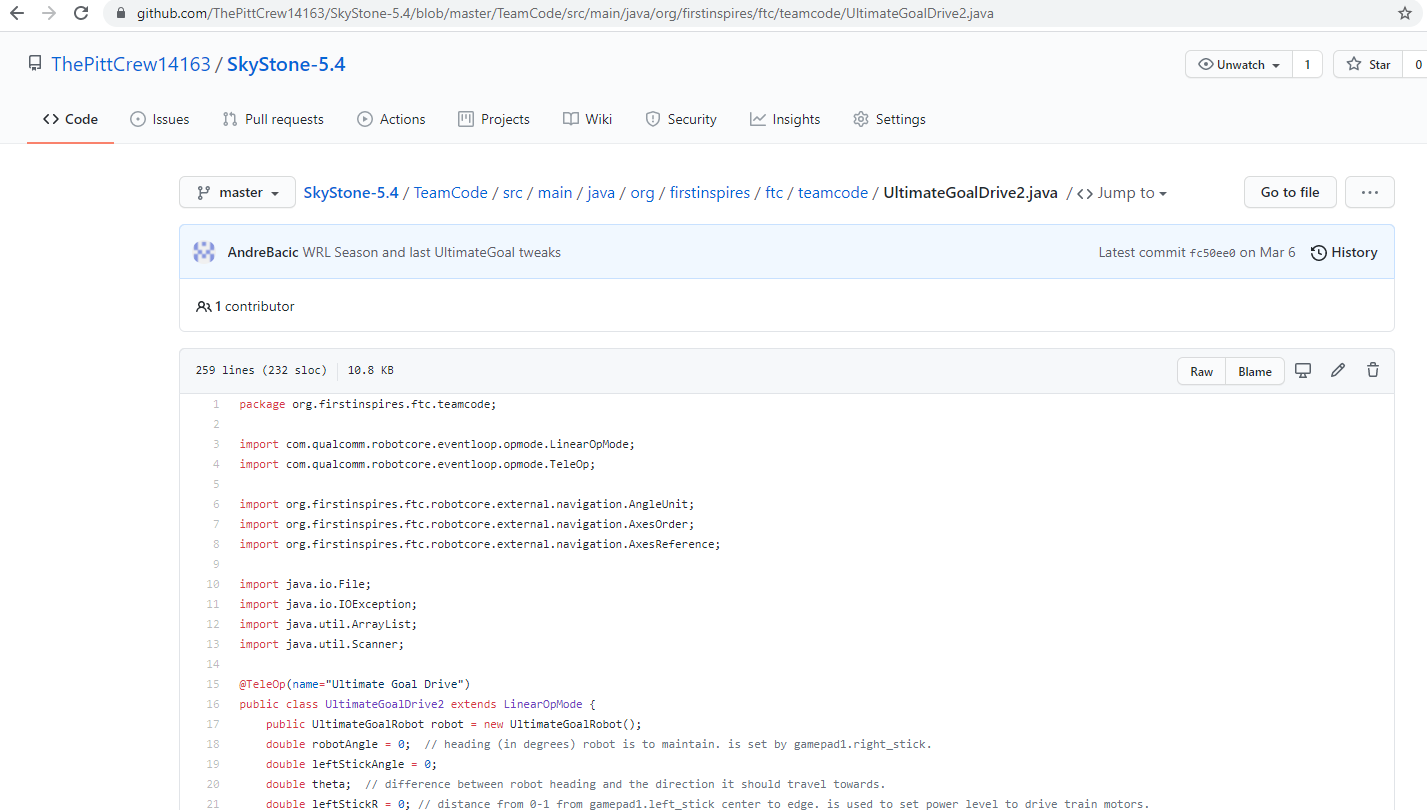
Task: Click AndreBacic's avatar image
Action: pos(204,252)
